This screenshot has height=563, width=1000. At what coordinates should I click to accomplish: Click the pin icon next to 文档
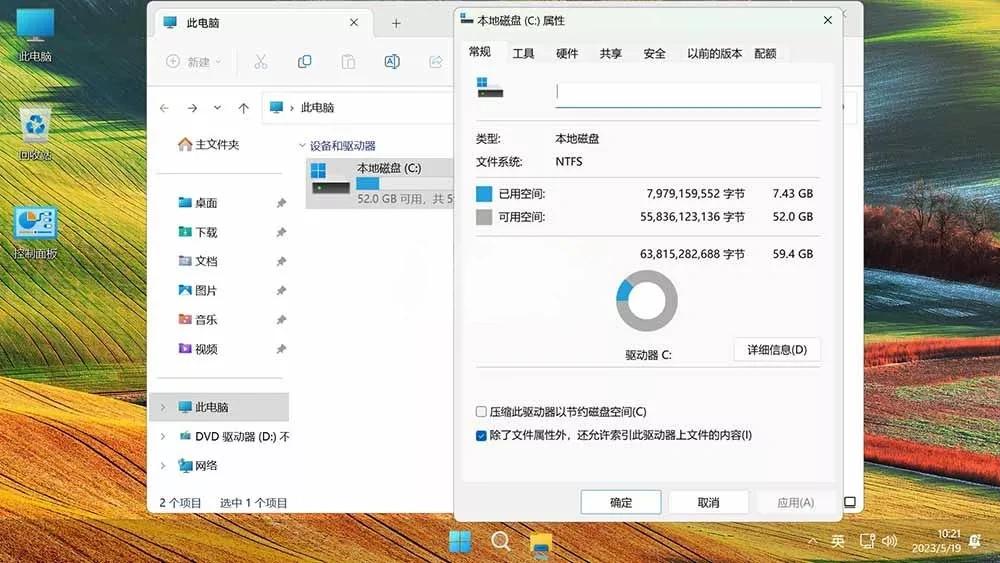(281, 261)
